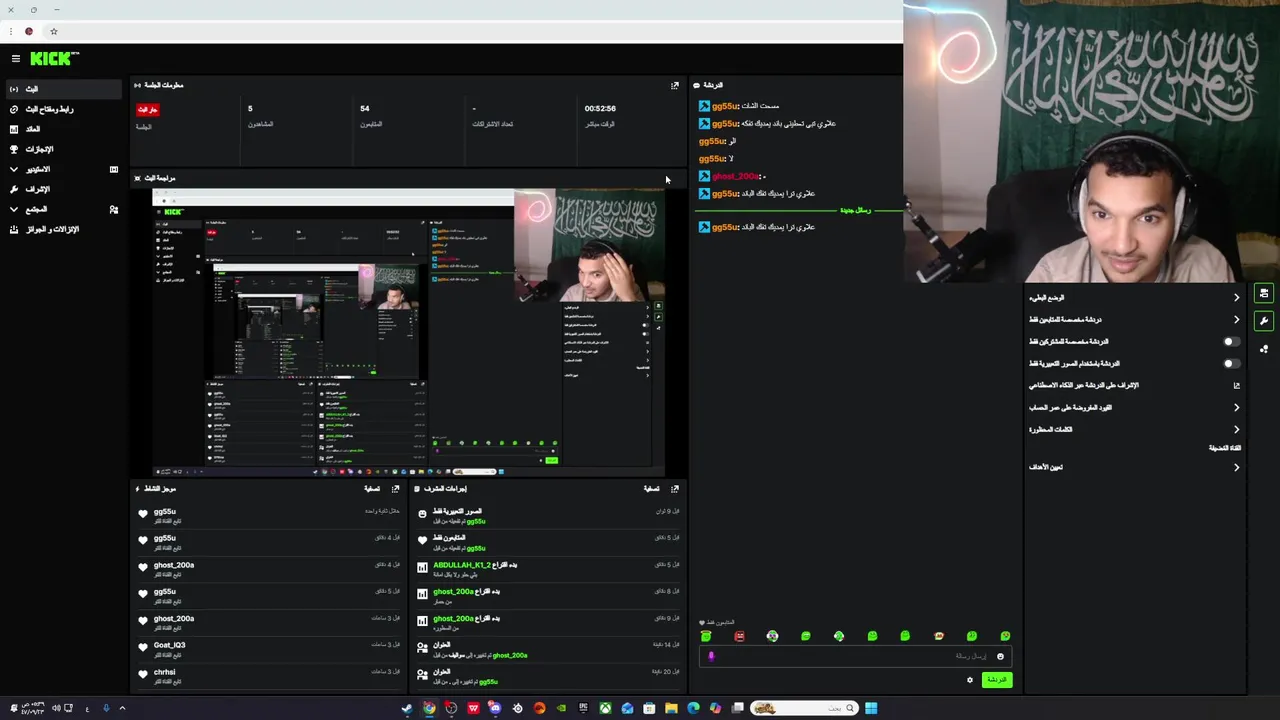Expand the الأستوديو sidebar section chevron

coord(13,169)
